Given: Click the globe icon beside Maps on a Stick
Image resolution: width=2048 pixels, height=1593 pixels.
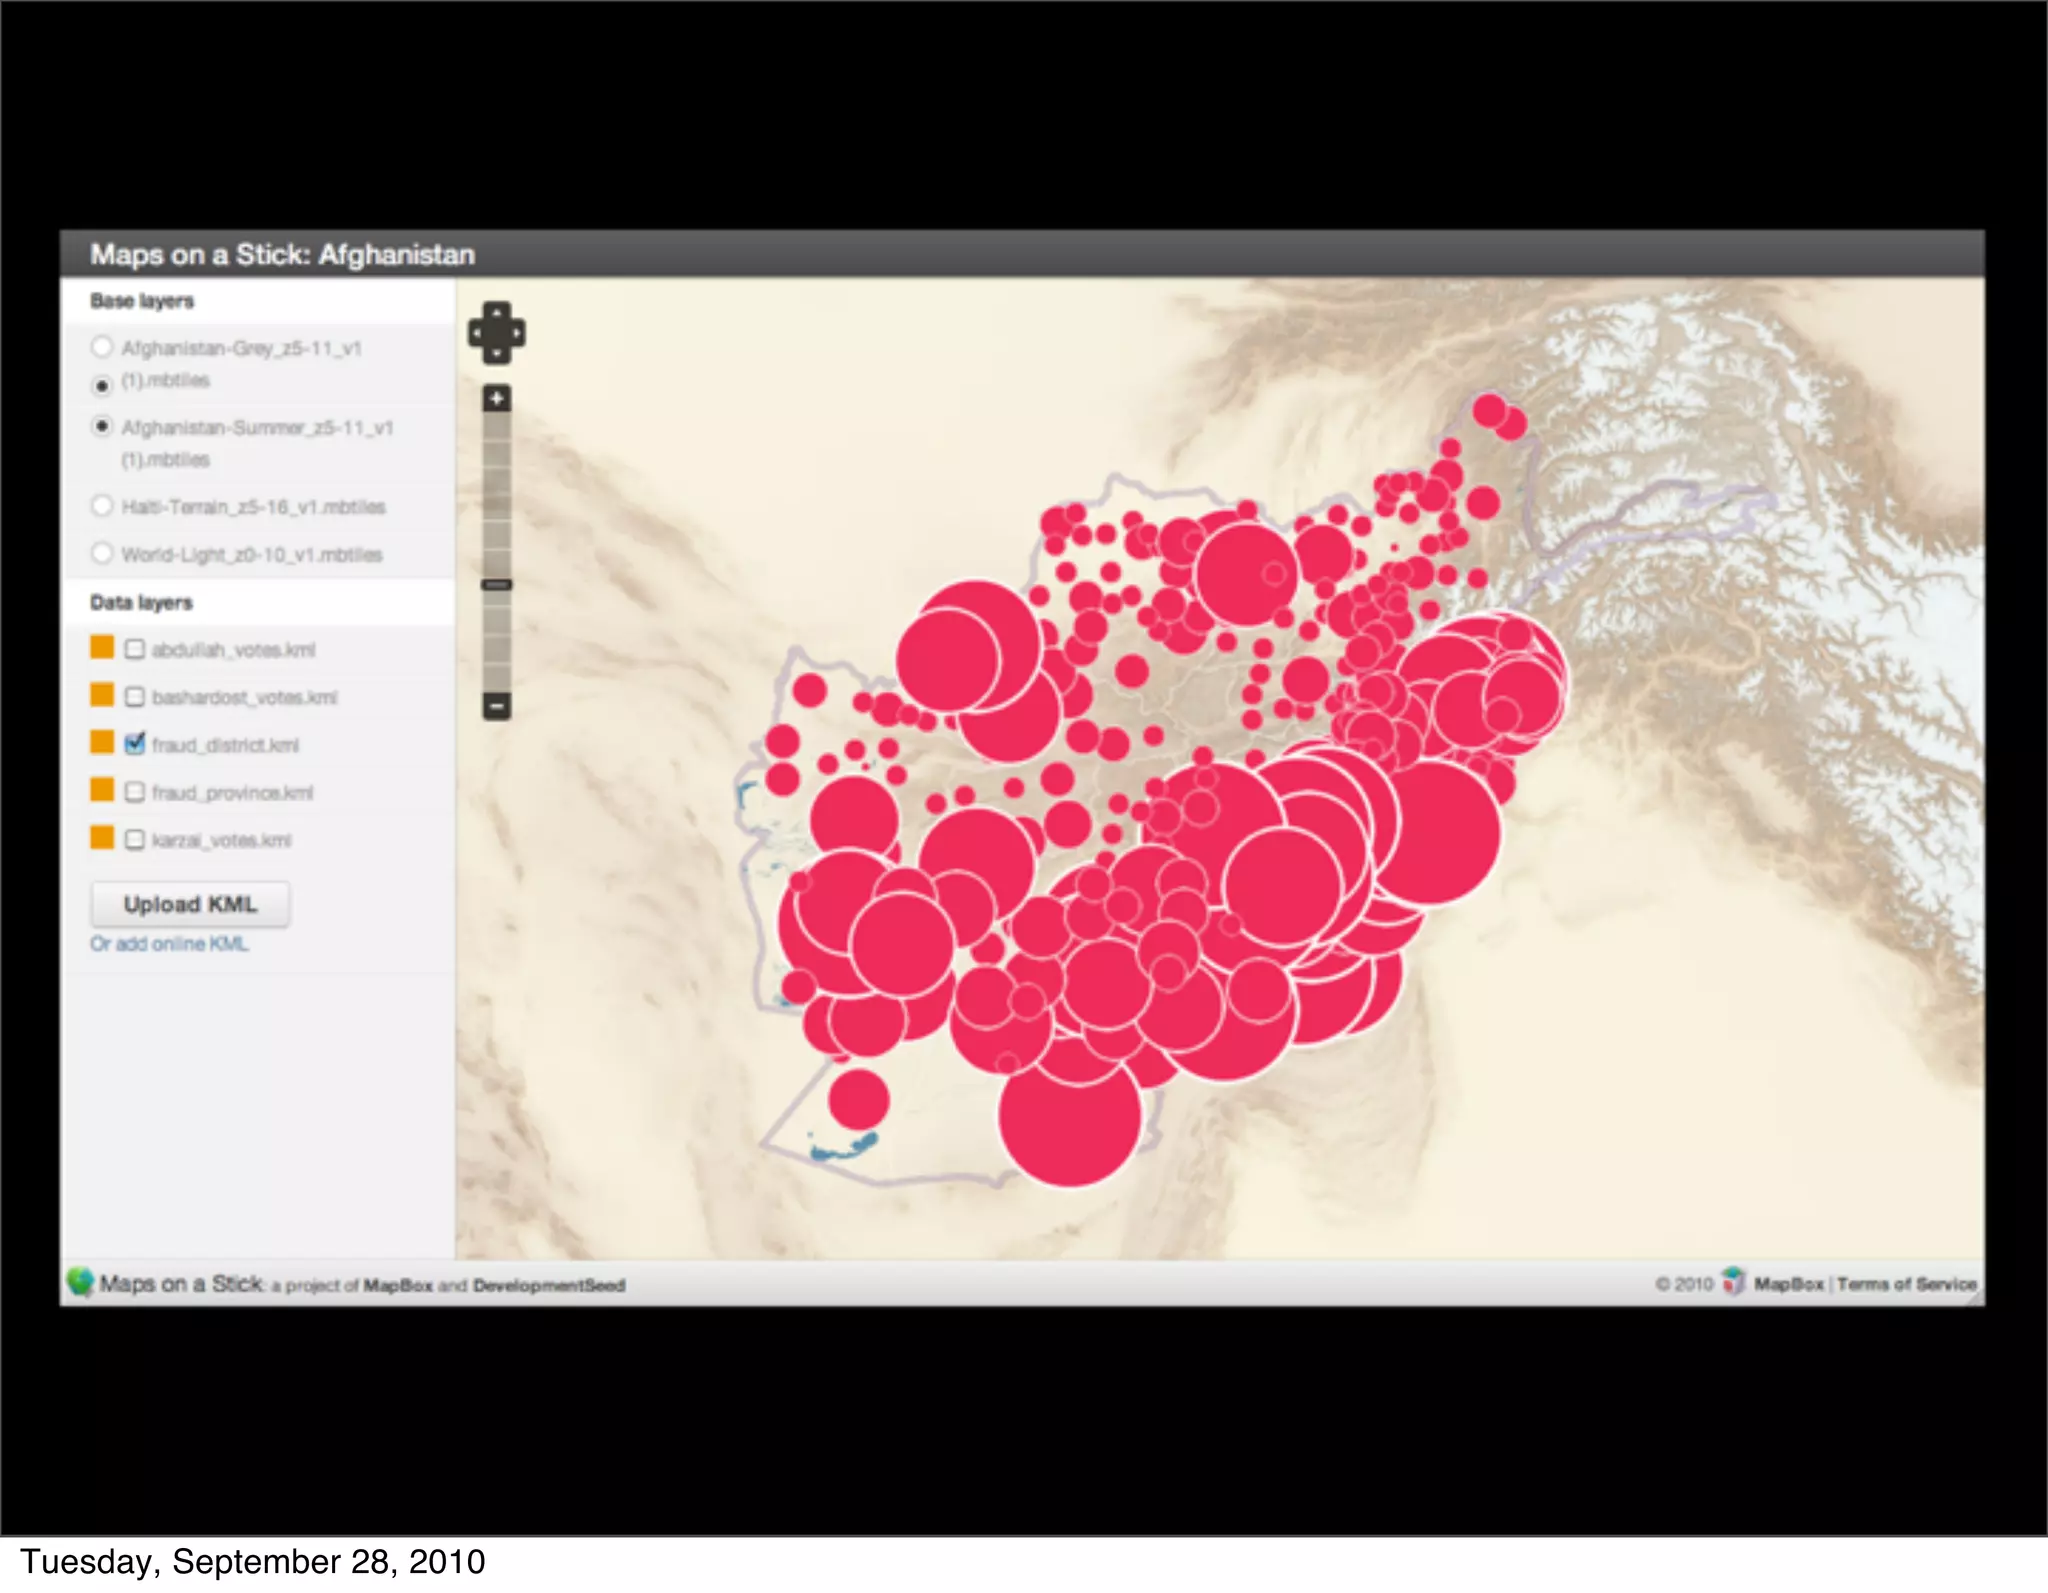Looking at the screenshot, I should click(80, 1282).
